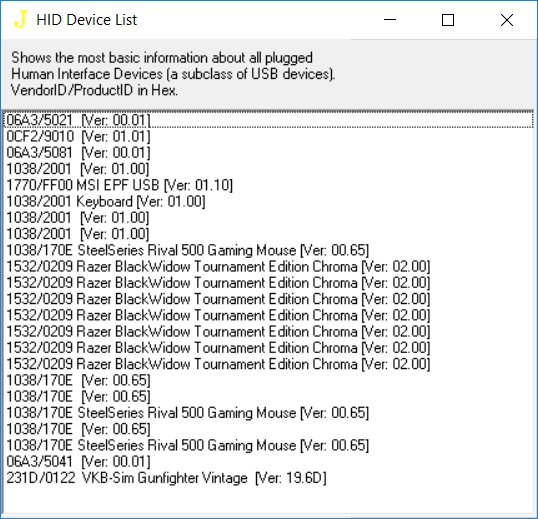Select the VKB-Sim Gunfighter Vintage row
538x519 pixels.
tap(269, 478)
